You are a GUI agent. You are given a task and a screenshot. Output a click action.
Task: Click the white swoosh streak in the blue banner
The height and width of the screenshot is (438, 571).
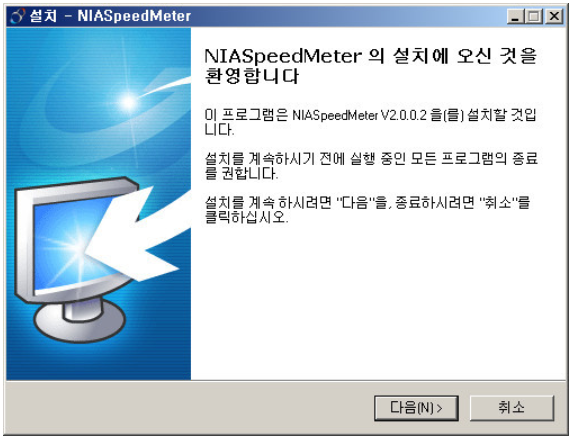(x=166, y=87)
